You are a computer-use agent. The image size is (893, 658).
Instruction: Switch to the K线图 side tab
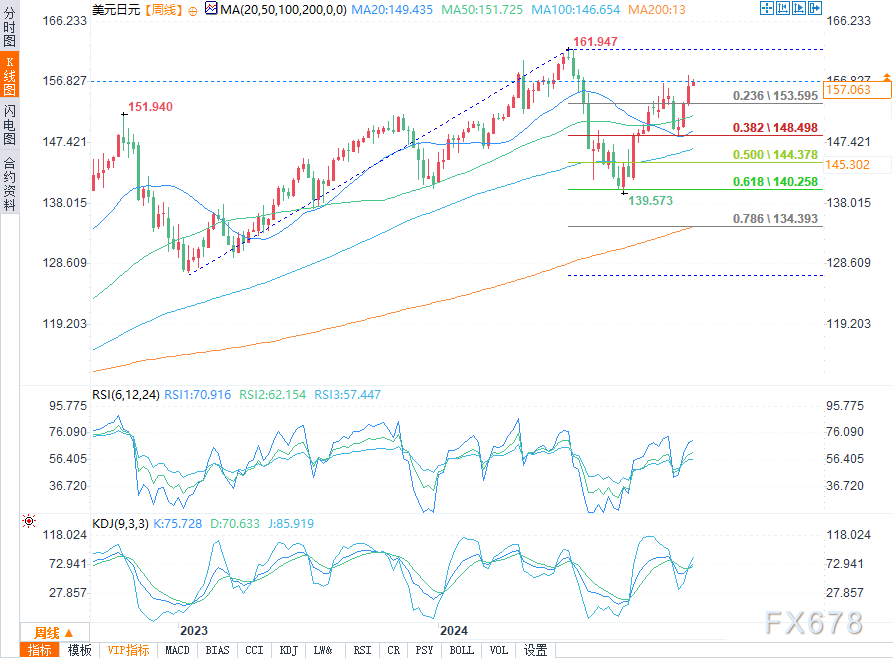[x=10, y=75]
